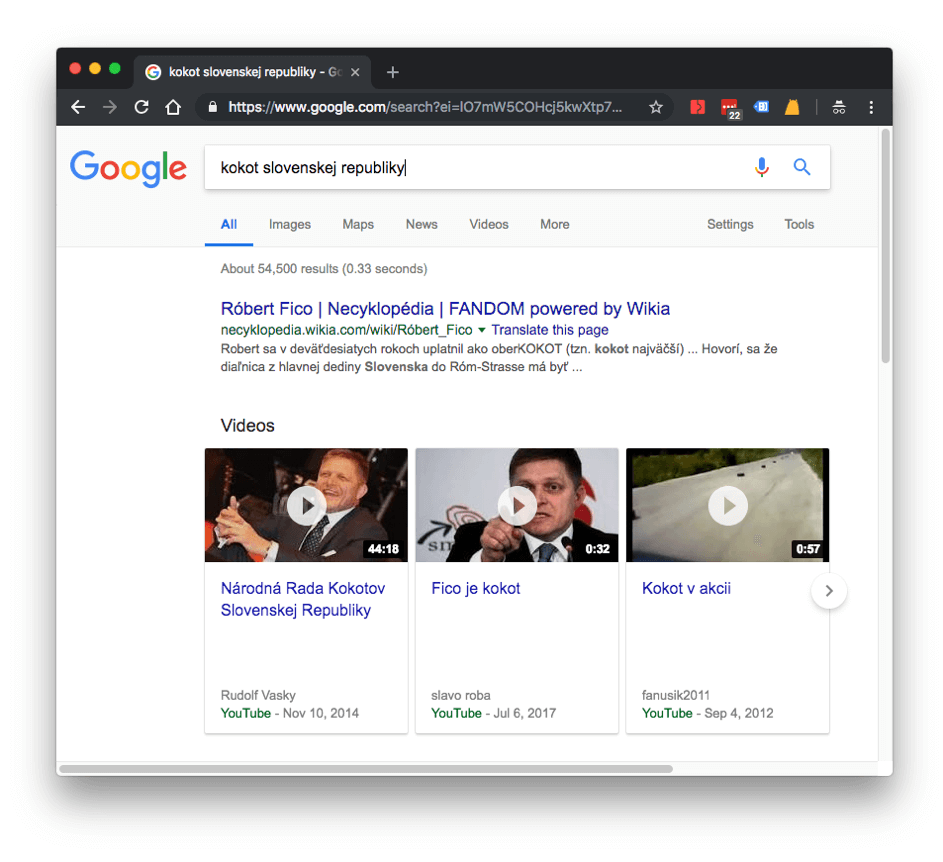Switch to the News tab
Screen dimensions: 943x862
[x=422, y=224]
